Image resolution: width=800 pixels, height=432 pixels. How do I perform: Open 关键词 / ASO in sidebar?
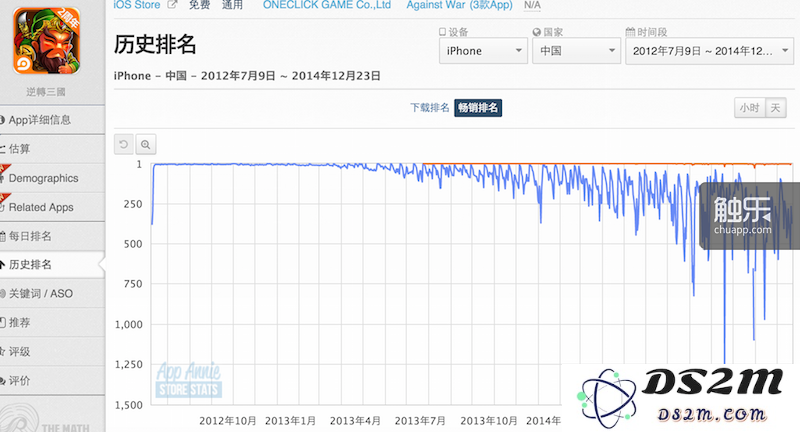(x=52, y=293)
